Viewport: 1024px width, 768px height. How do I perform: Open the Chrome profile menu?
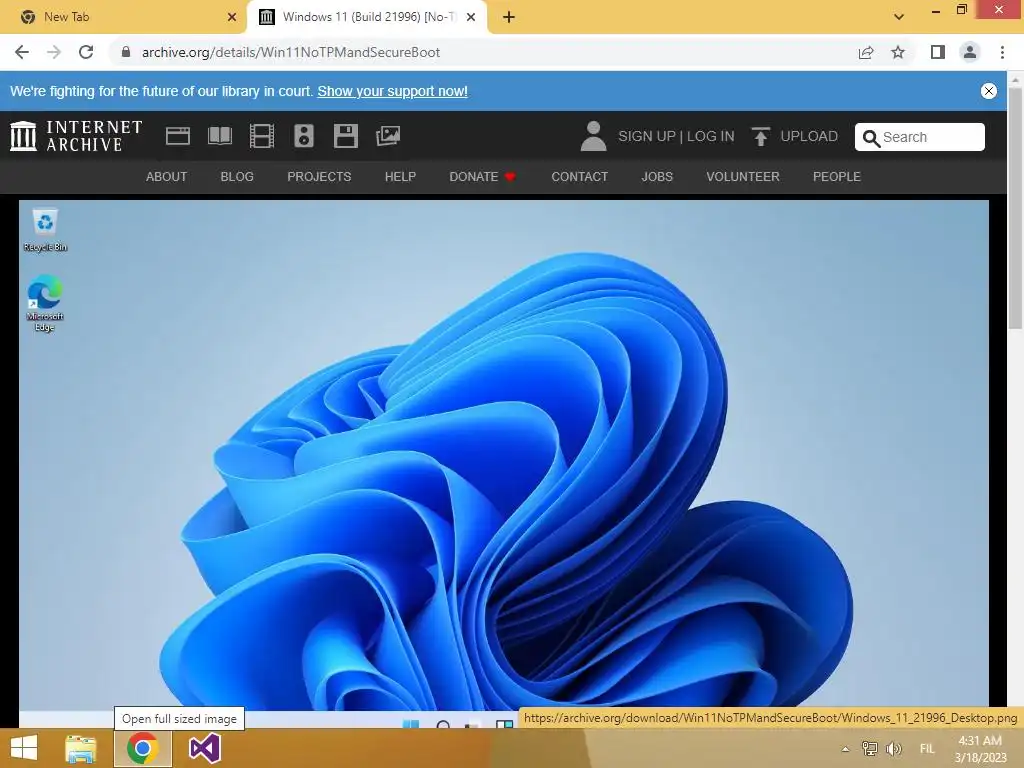coord(970,52)
